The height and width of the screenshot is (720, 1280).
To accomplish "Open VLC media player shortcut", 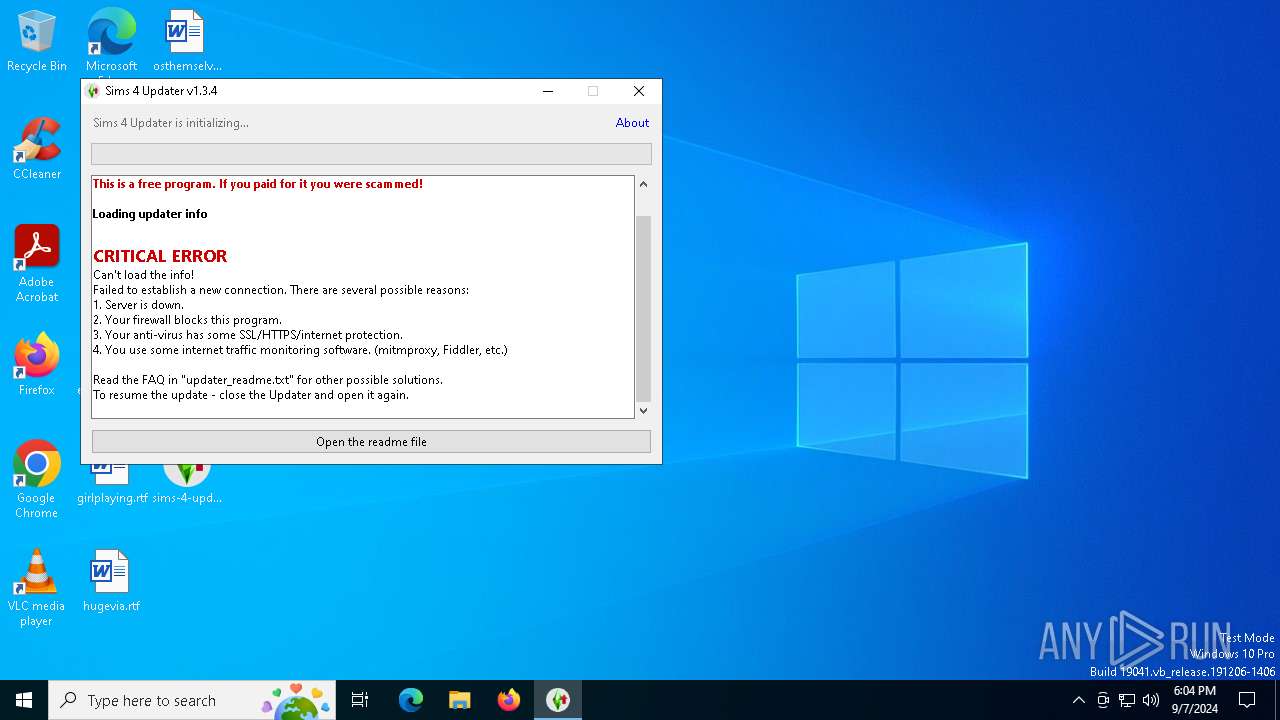I will coord(37,587).
